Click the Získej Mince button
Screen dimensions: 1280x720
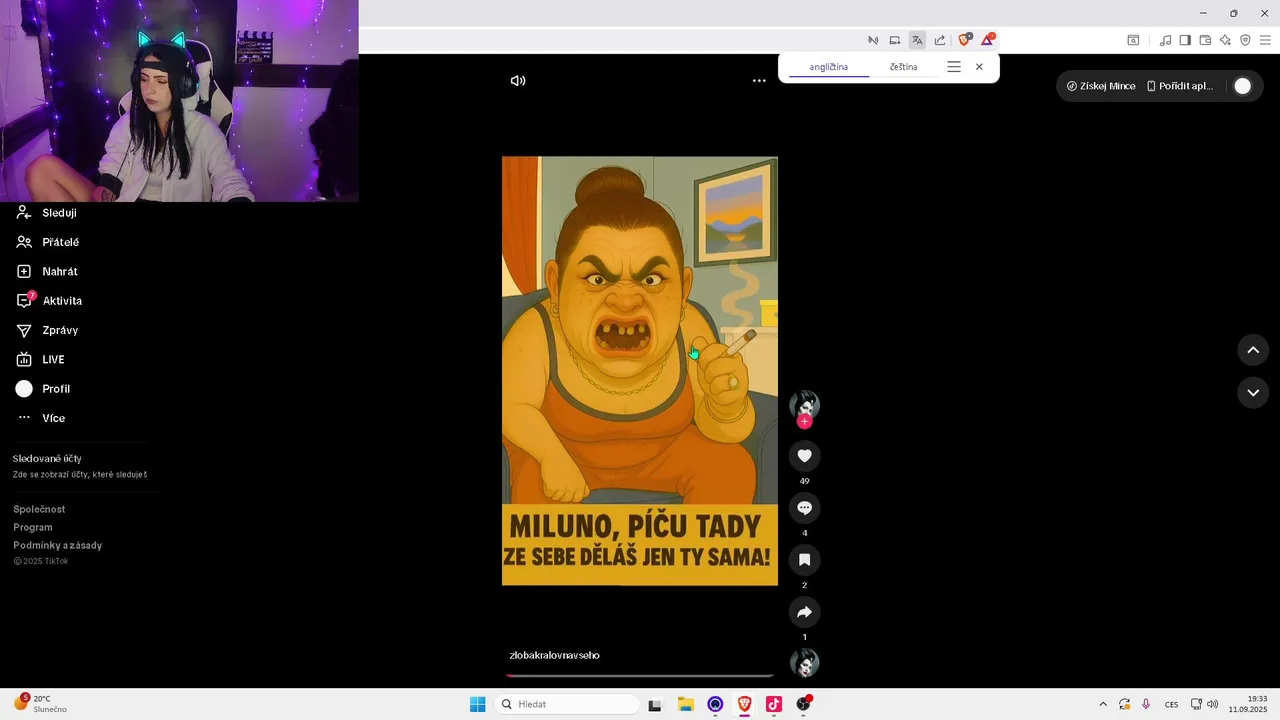click(1100, 86)
